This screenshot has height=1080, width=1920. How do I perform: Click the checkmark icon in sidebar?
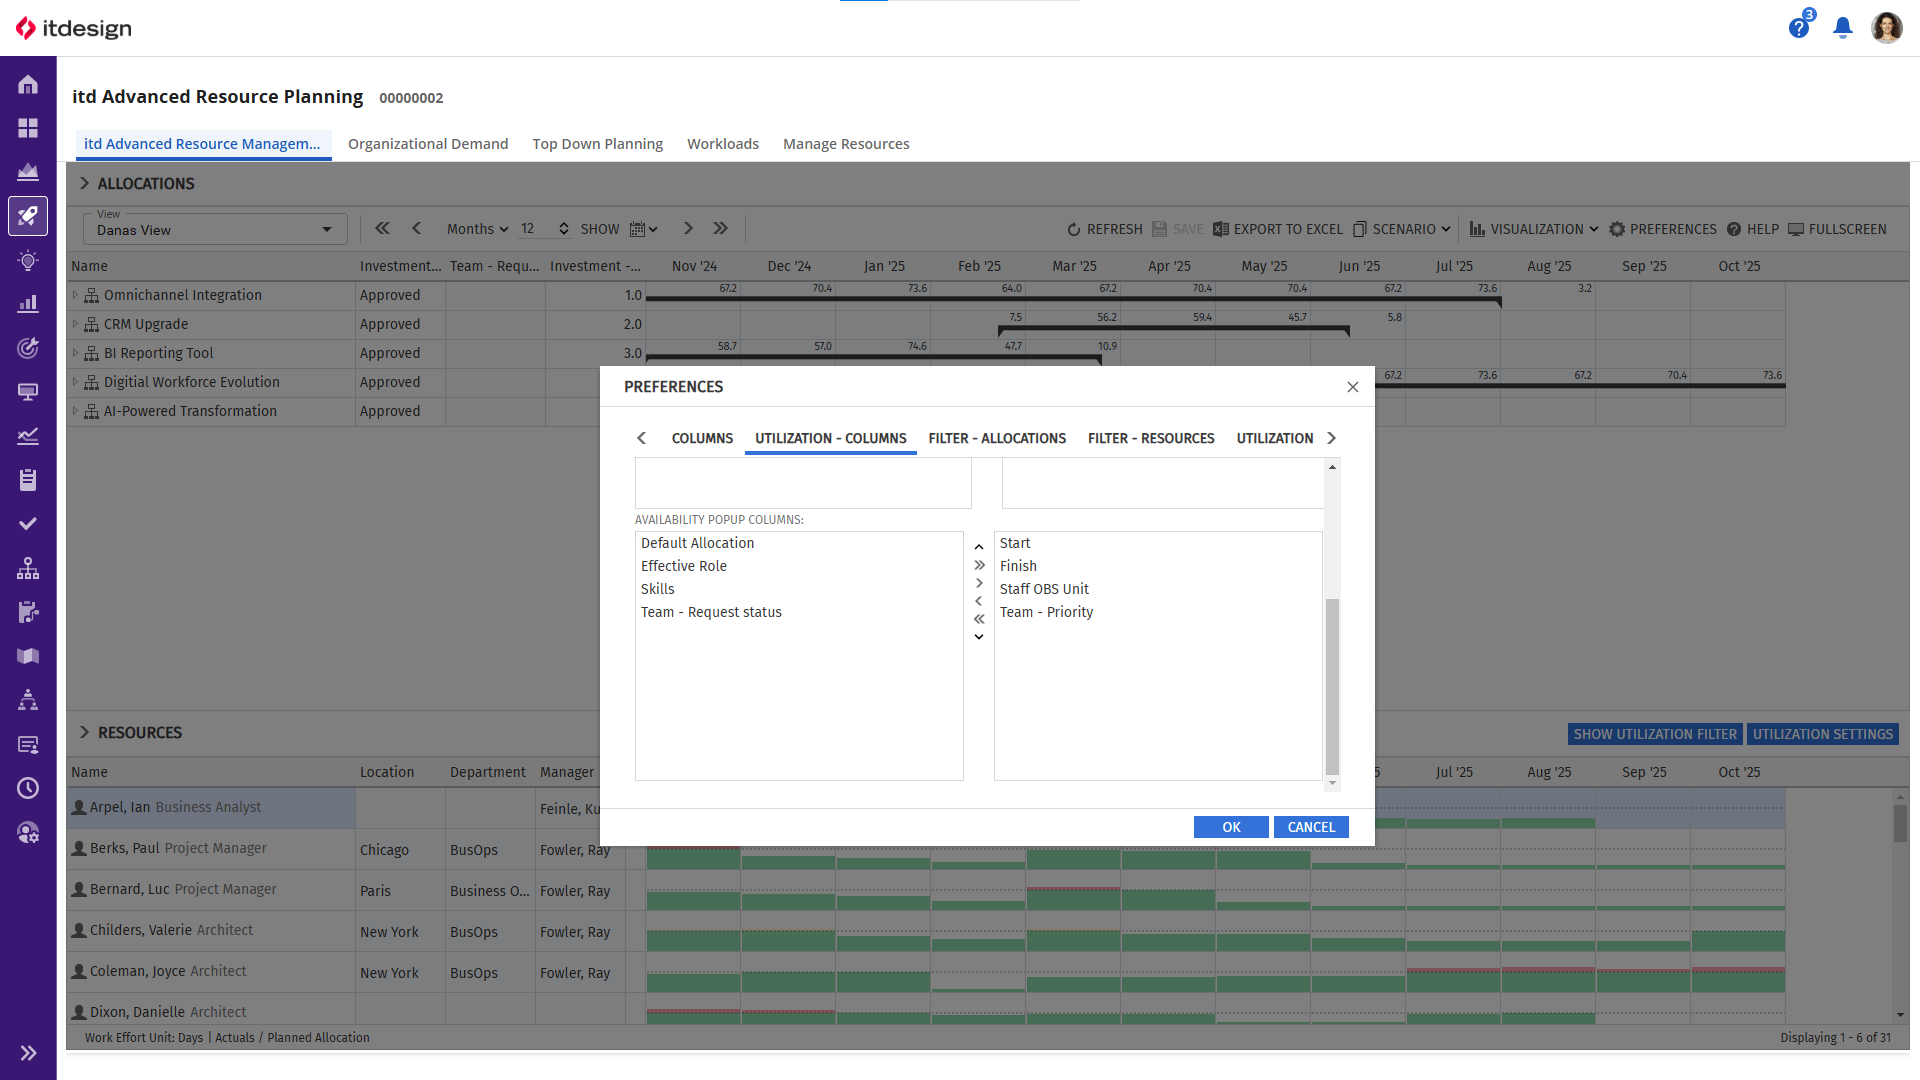[28, 524]
